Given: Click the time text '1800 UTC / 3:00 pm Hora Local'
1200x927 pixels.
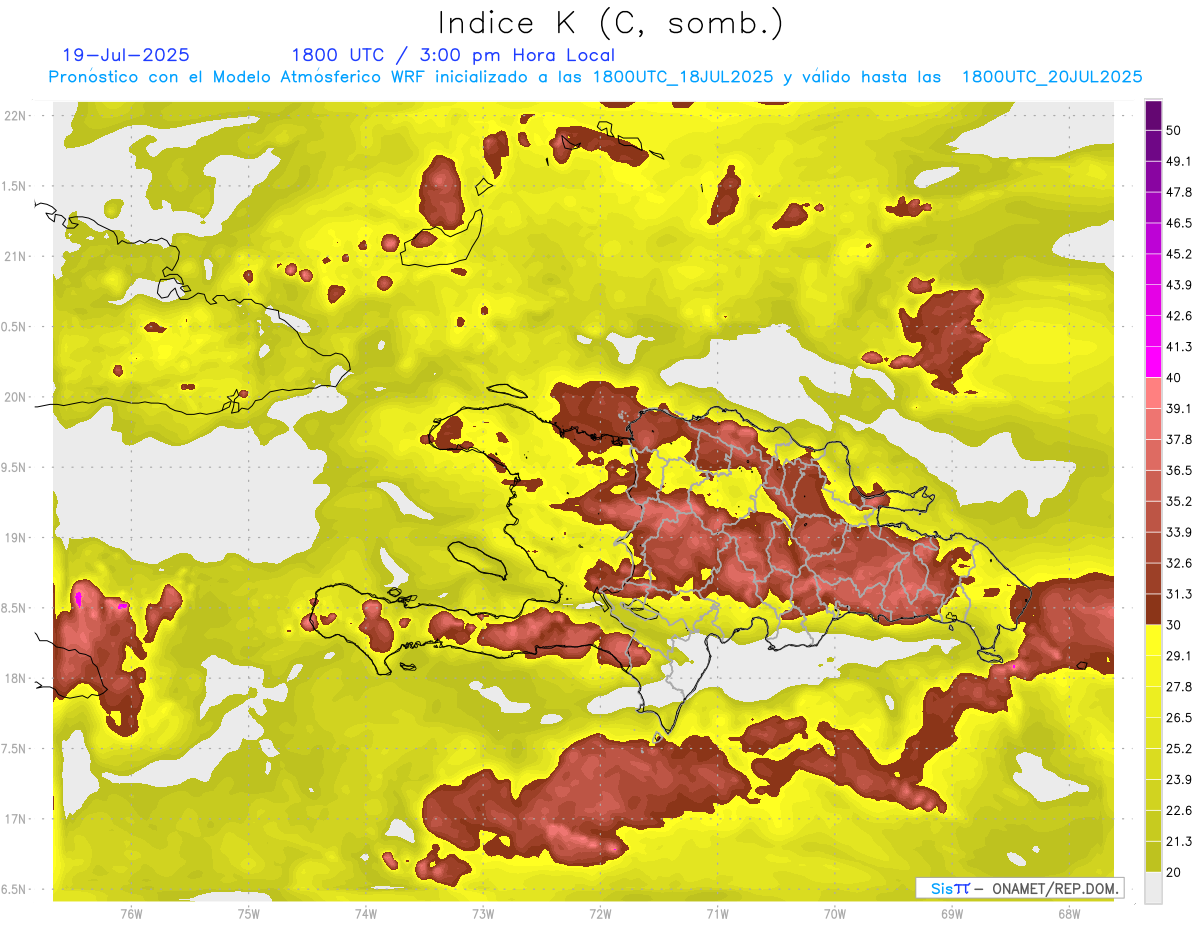Looking at the screenshot, I should (x=453, y=55).
